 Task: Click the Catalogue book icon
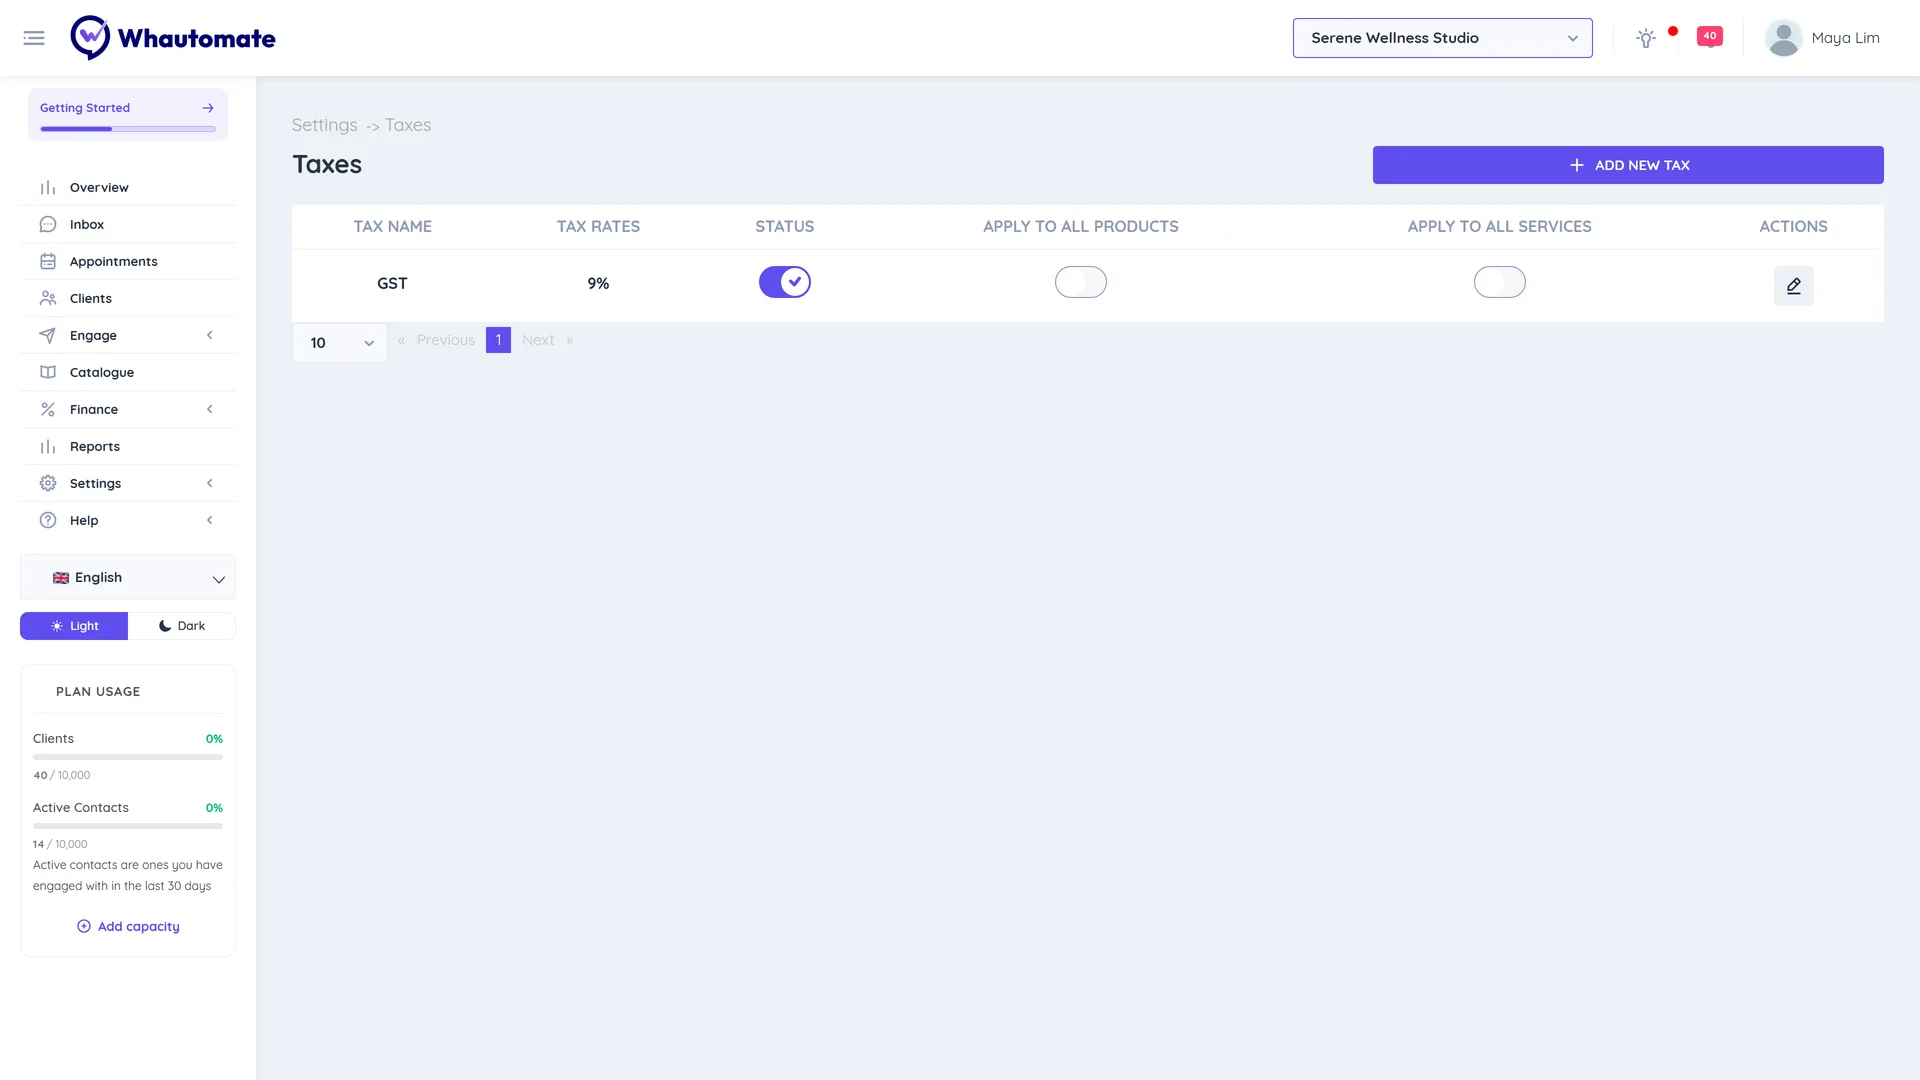click(48, 372)
